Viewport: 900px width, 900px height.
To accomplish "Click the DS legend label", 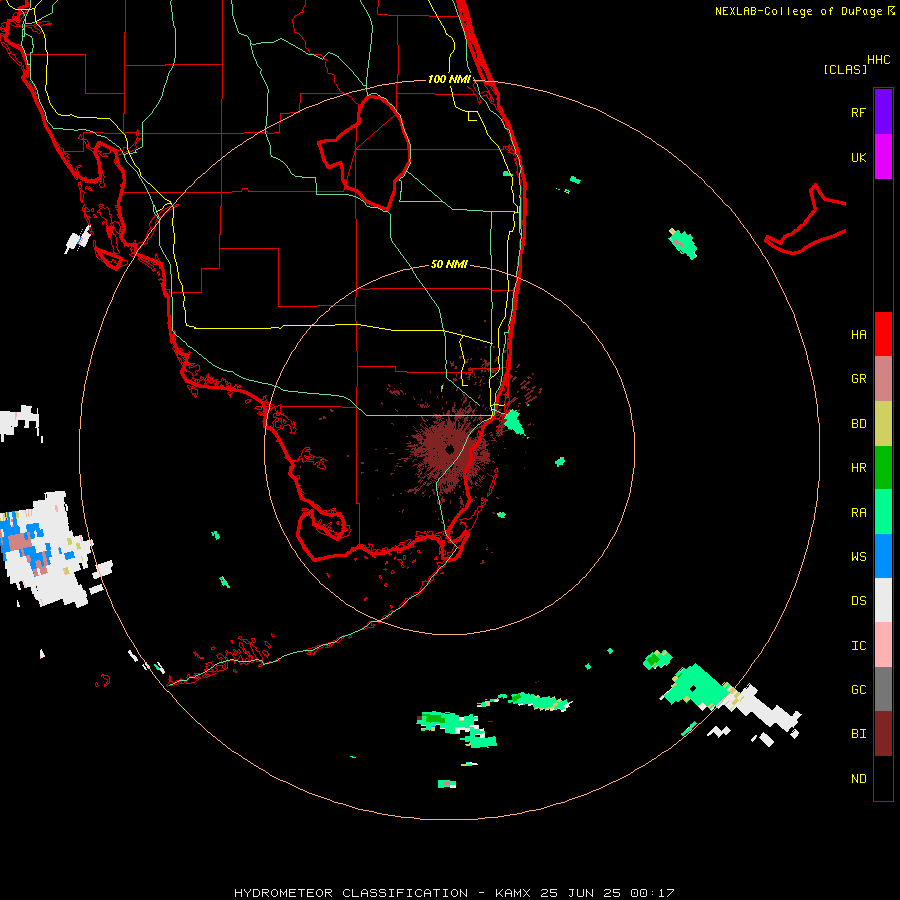I will (858, 600).
